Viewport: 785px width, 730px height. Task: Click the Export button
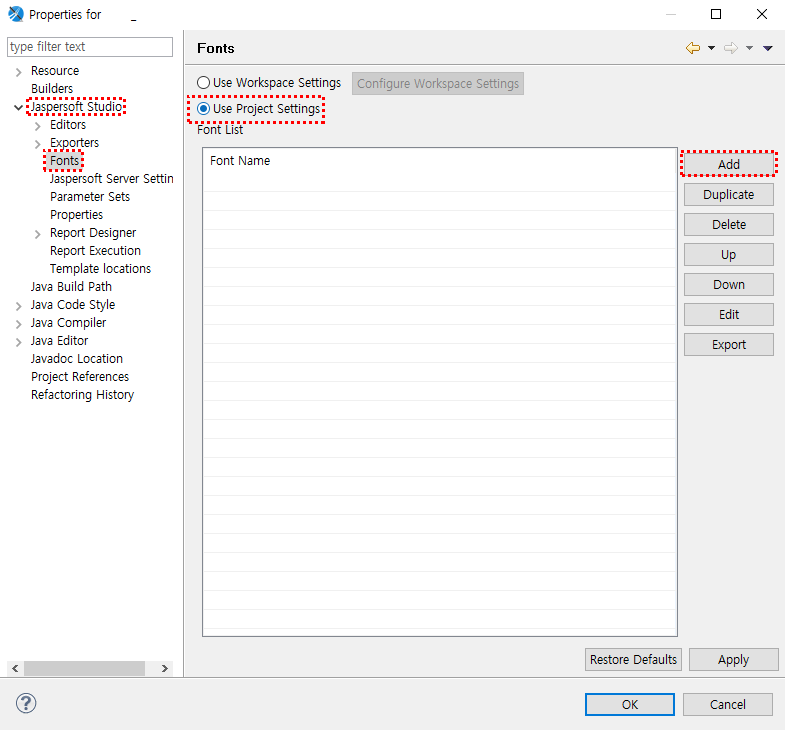[x=728, y=344]
